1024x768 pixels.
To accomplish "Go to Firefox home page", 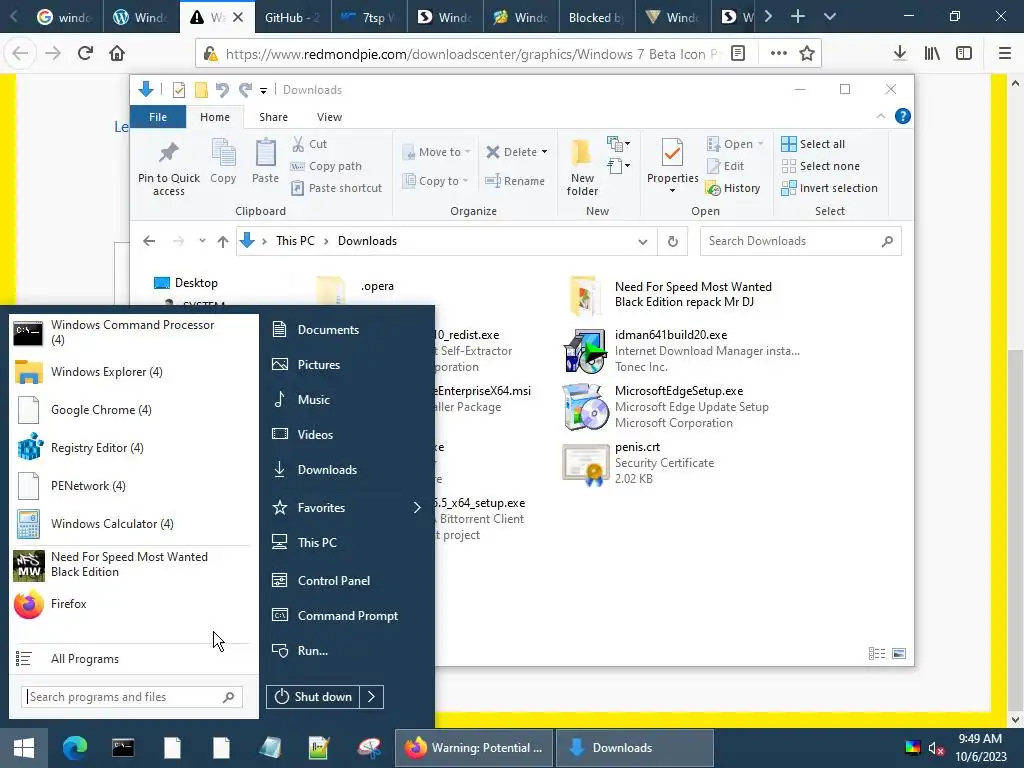I will click(x=117, y=54).
